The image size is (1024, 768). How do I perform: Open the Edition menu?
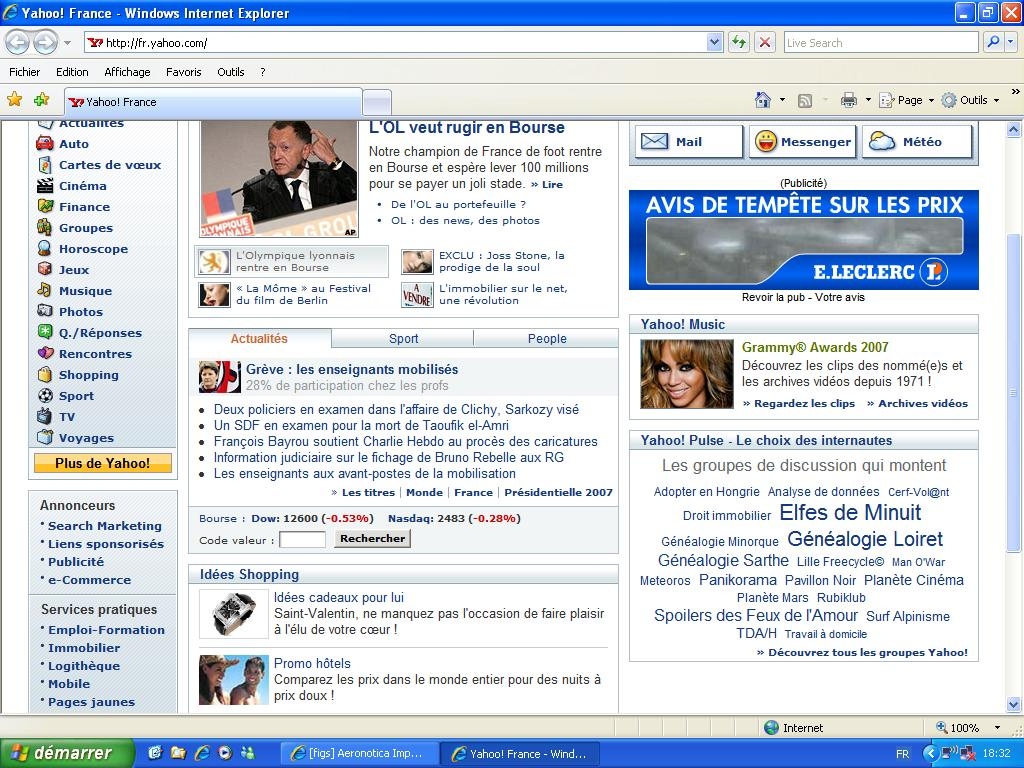72,72
